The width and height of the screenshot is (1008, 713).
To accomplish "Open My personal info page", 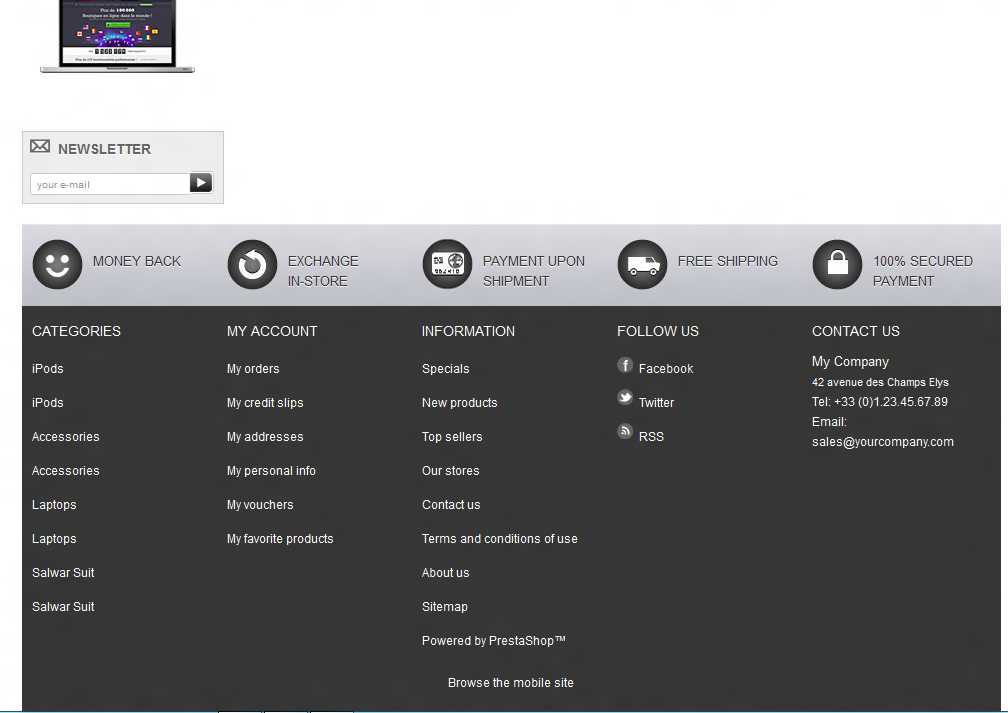I will 271,471.
